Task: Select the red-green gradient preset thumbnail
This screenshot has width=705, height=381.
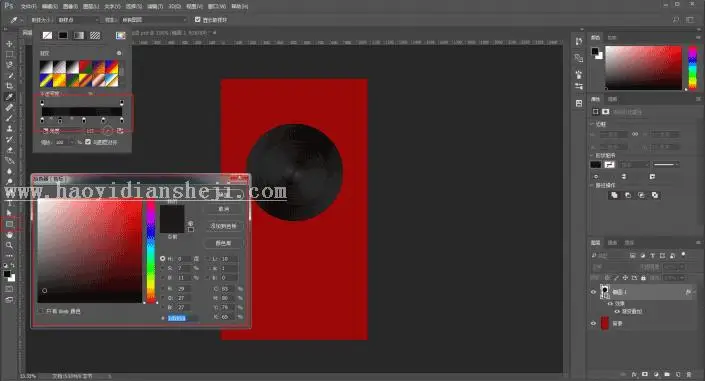Action: [85, 67]
